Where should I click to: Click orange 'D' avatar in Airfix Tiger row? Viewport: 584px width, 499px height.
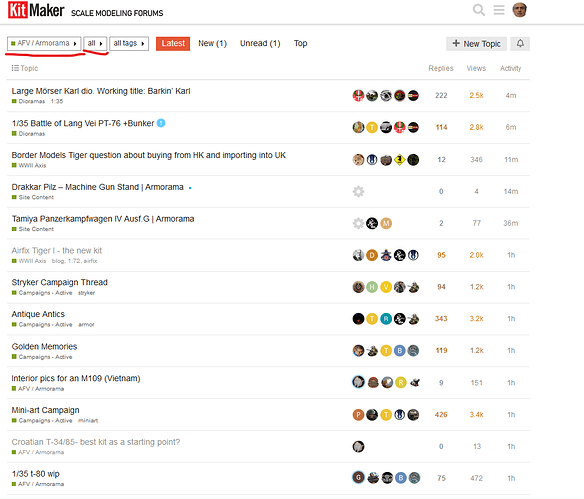pos(372,255)
